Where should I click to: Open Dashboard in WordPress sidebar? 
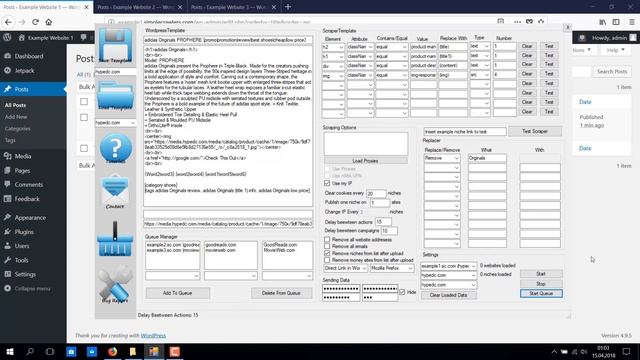(x=29, y=56)
